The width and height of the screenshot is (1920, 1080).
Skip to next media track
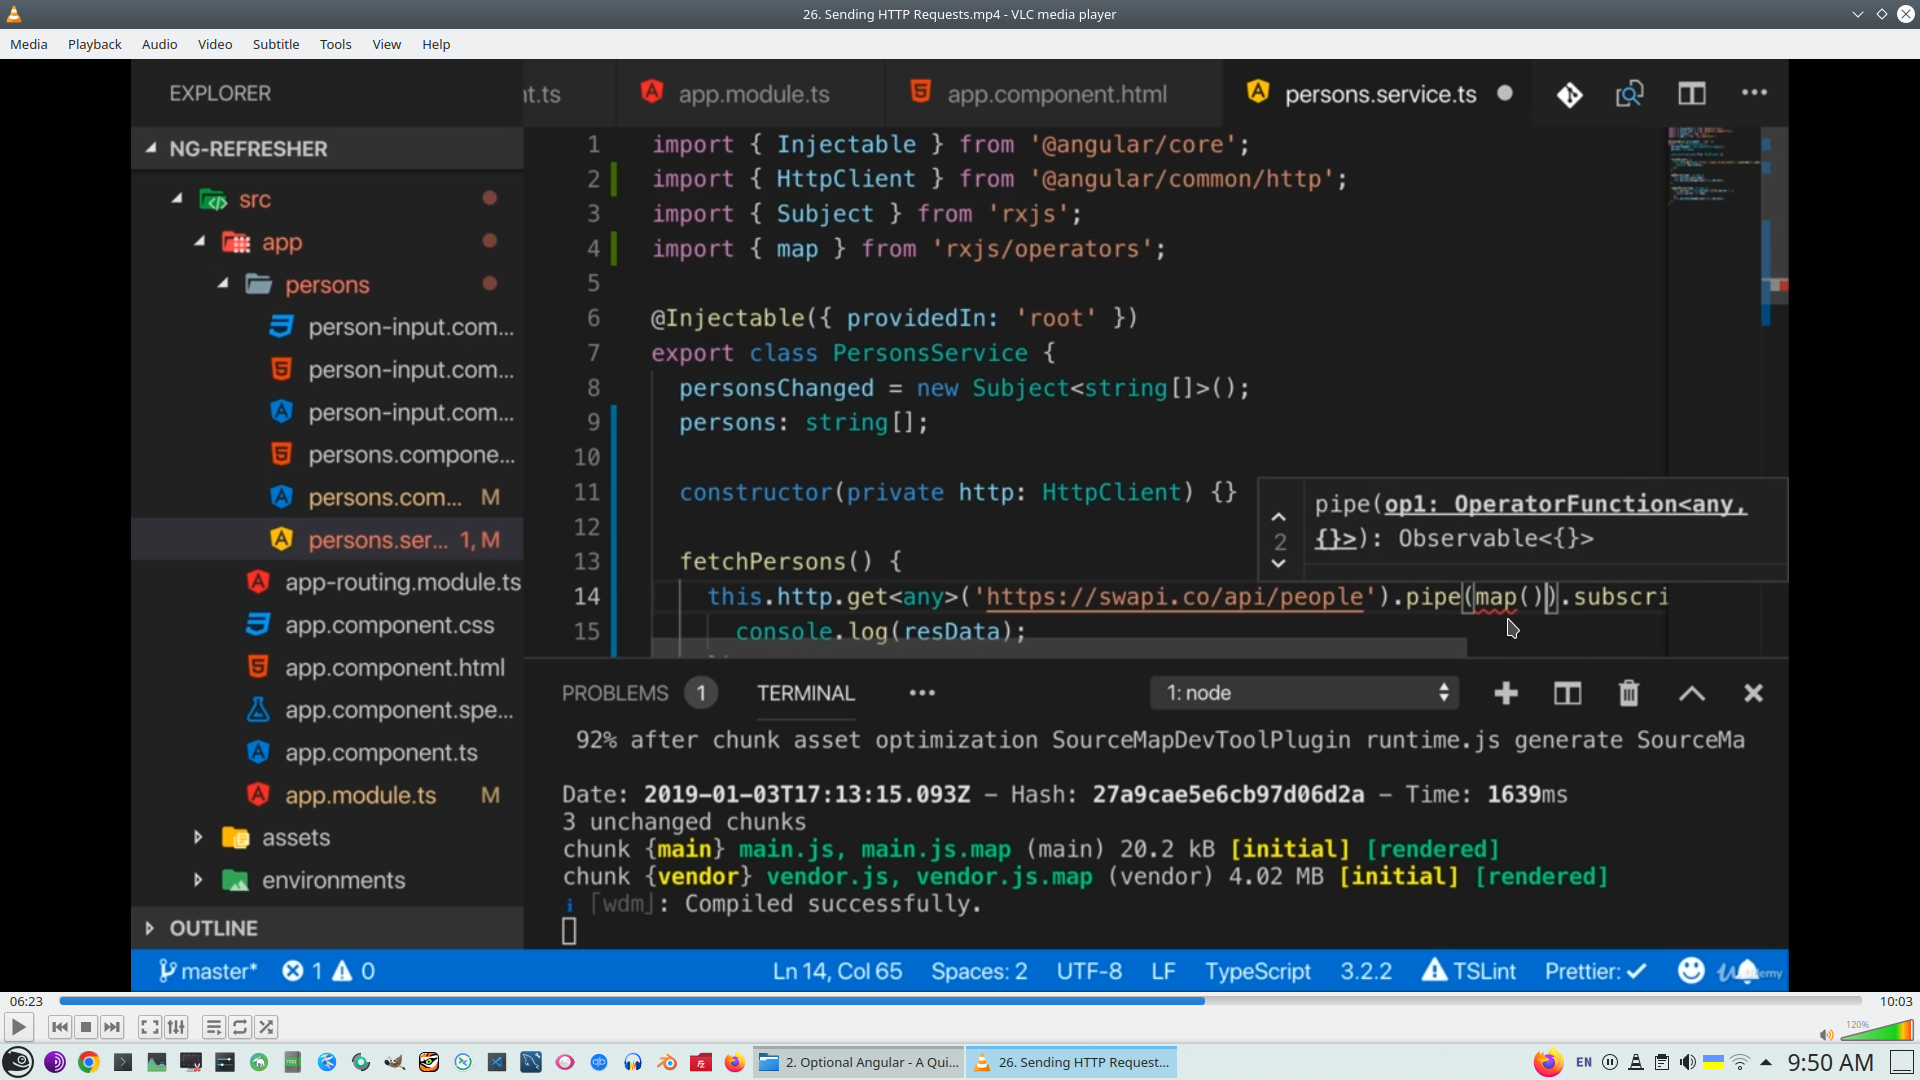click(112, 1027)
